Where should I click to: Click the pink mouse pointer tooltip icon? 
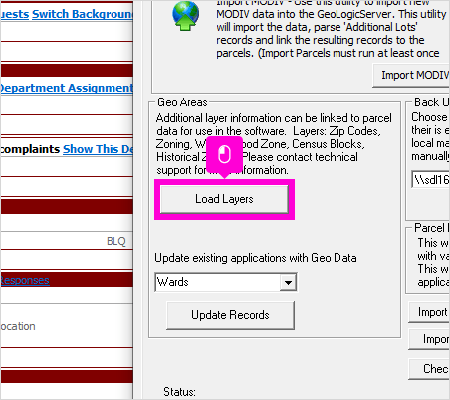(x=224, y=155)
